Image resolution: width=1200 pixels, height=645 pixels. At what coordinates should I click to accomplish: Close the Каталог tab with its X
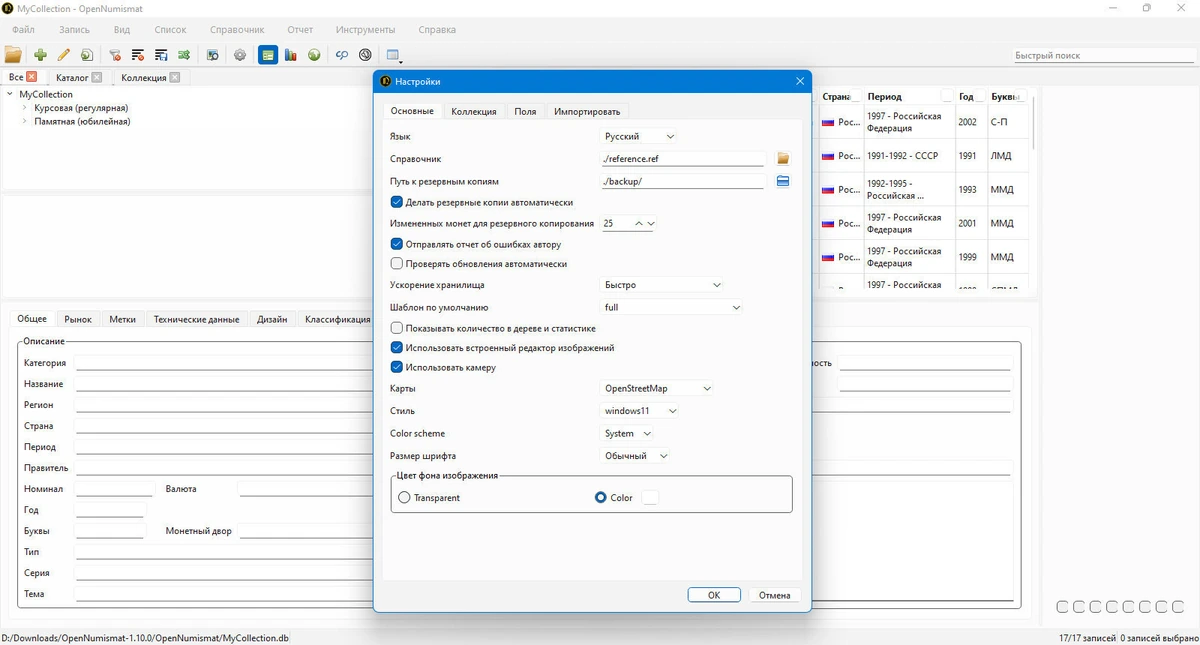tap(96, 77)
